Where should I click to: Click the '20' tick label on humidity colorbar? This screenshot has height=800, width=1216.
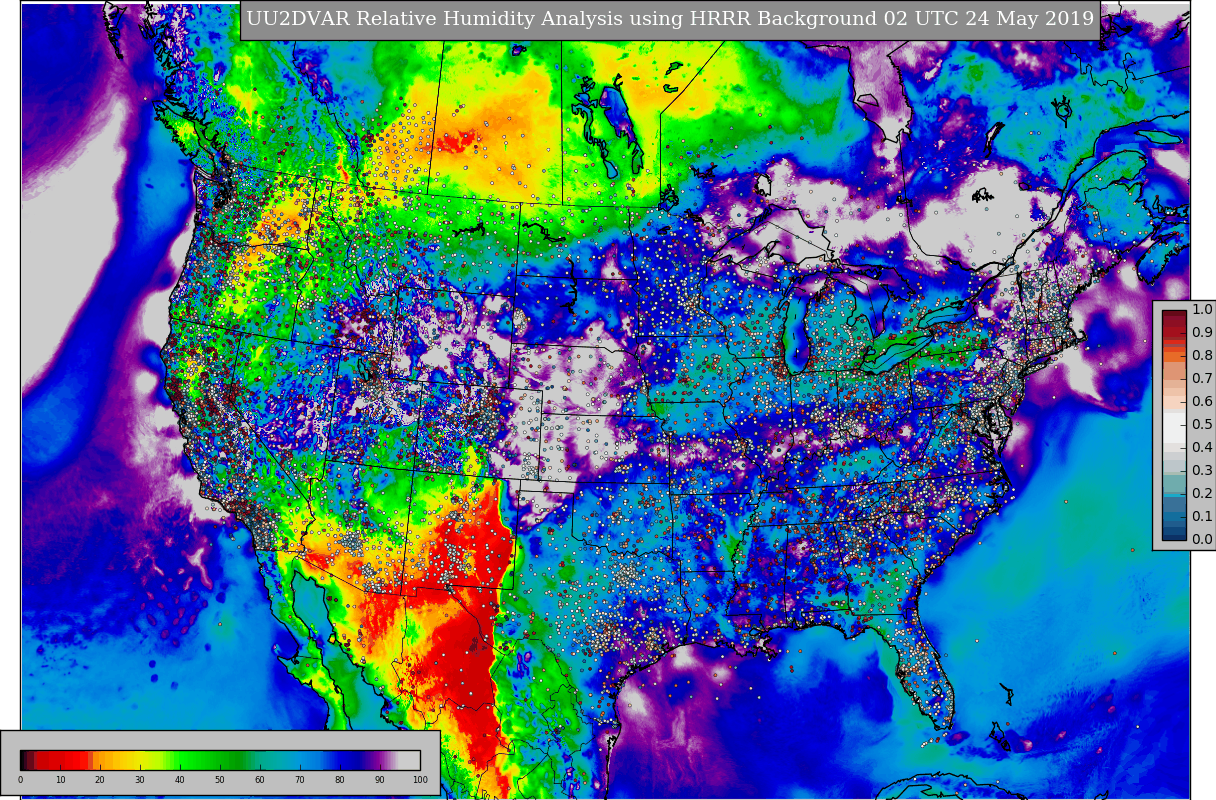(x=100, y=780)
